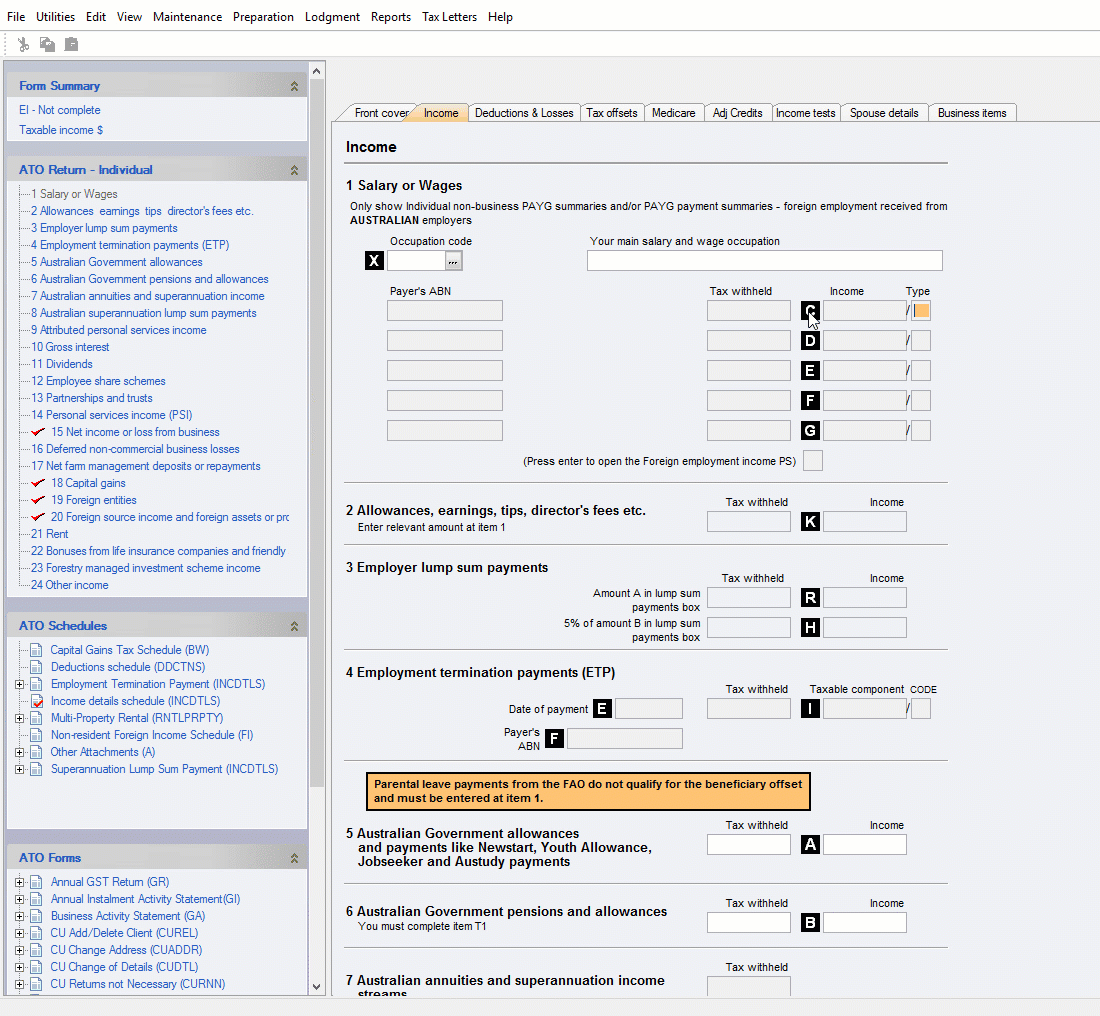Collapse the Form Summary panel
The image size is (1100, 1016).
click(x=294, y=87)
